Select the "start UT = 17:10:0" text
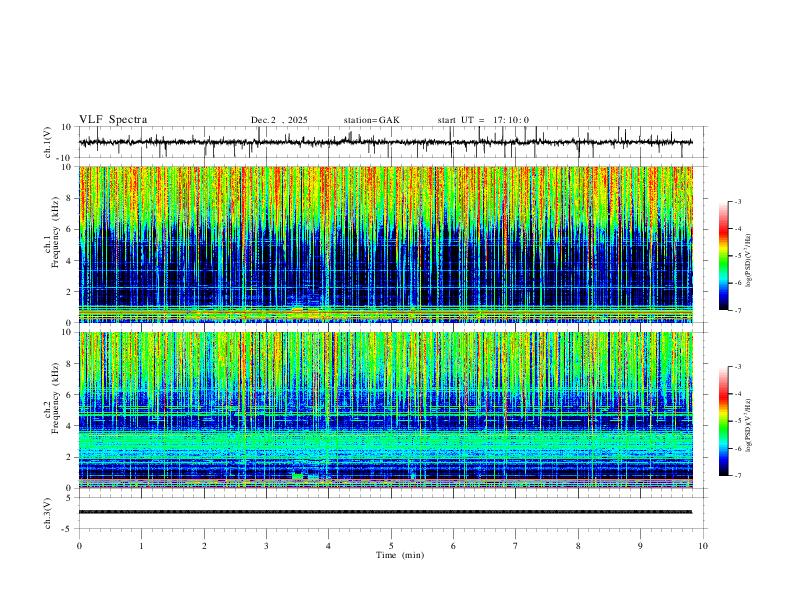 (483, 120)
